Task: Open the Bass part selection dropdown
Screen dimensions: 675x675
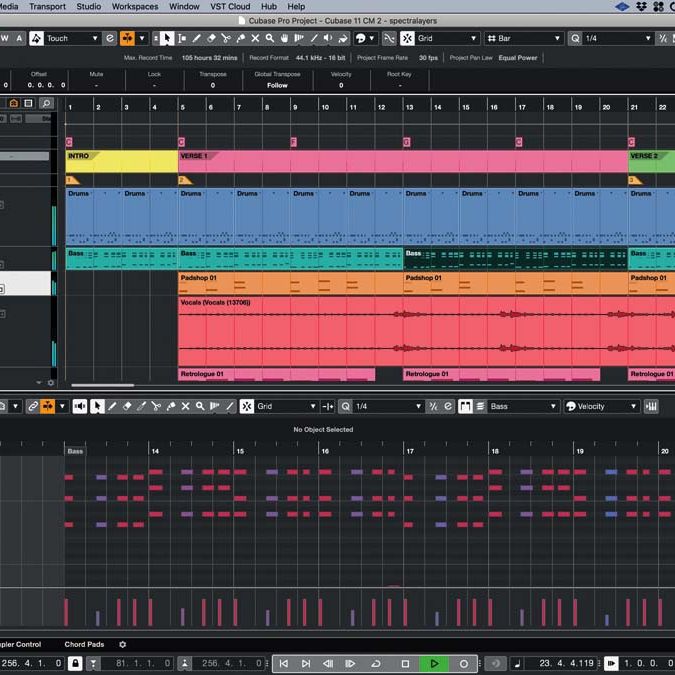Action: (523, 406)
